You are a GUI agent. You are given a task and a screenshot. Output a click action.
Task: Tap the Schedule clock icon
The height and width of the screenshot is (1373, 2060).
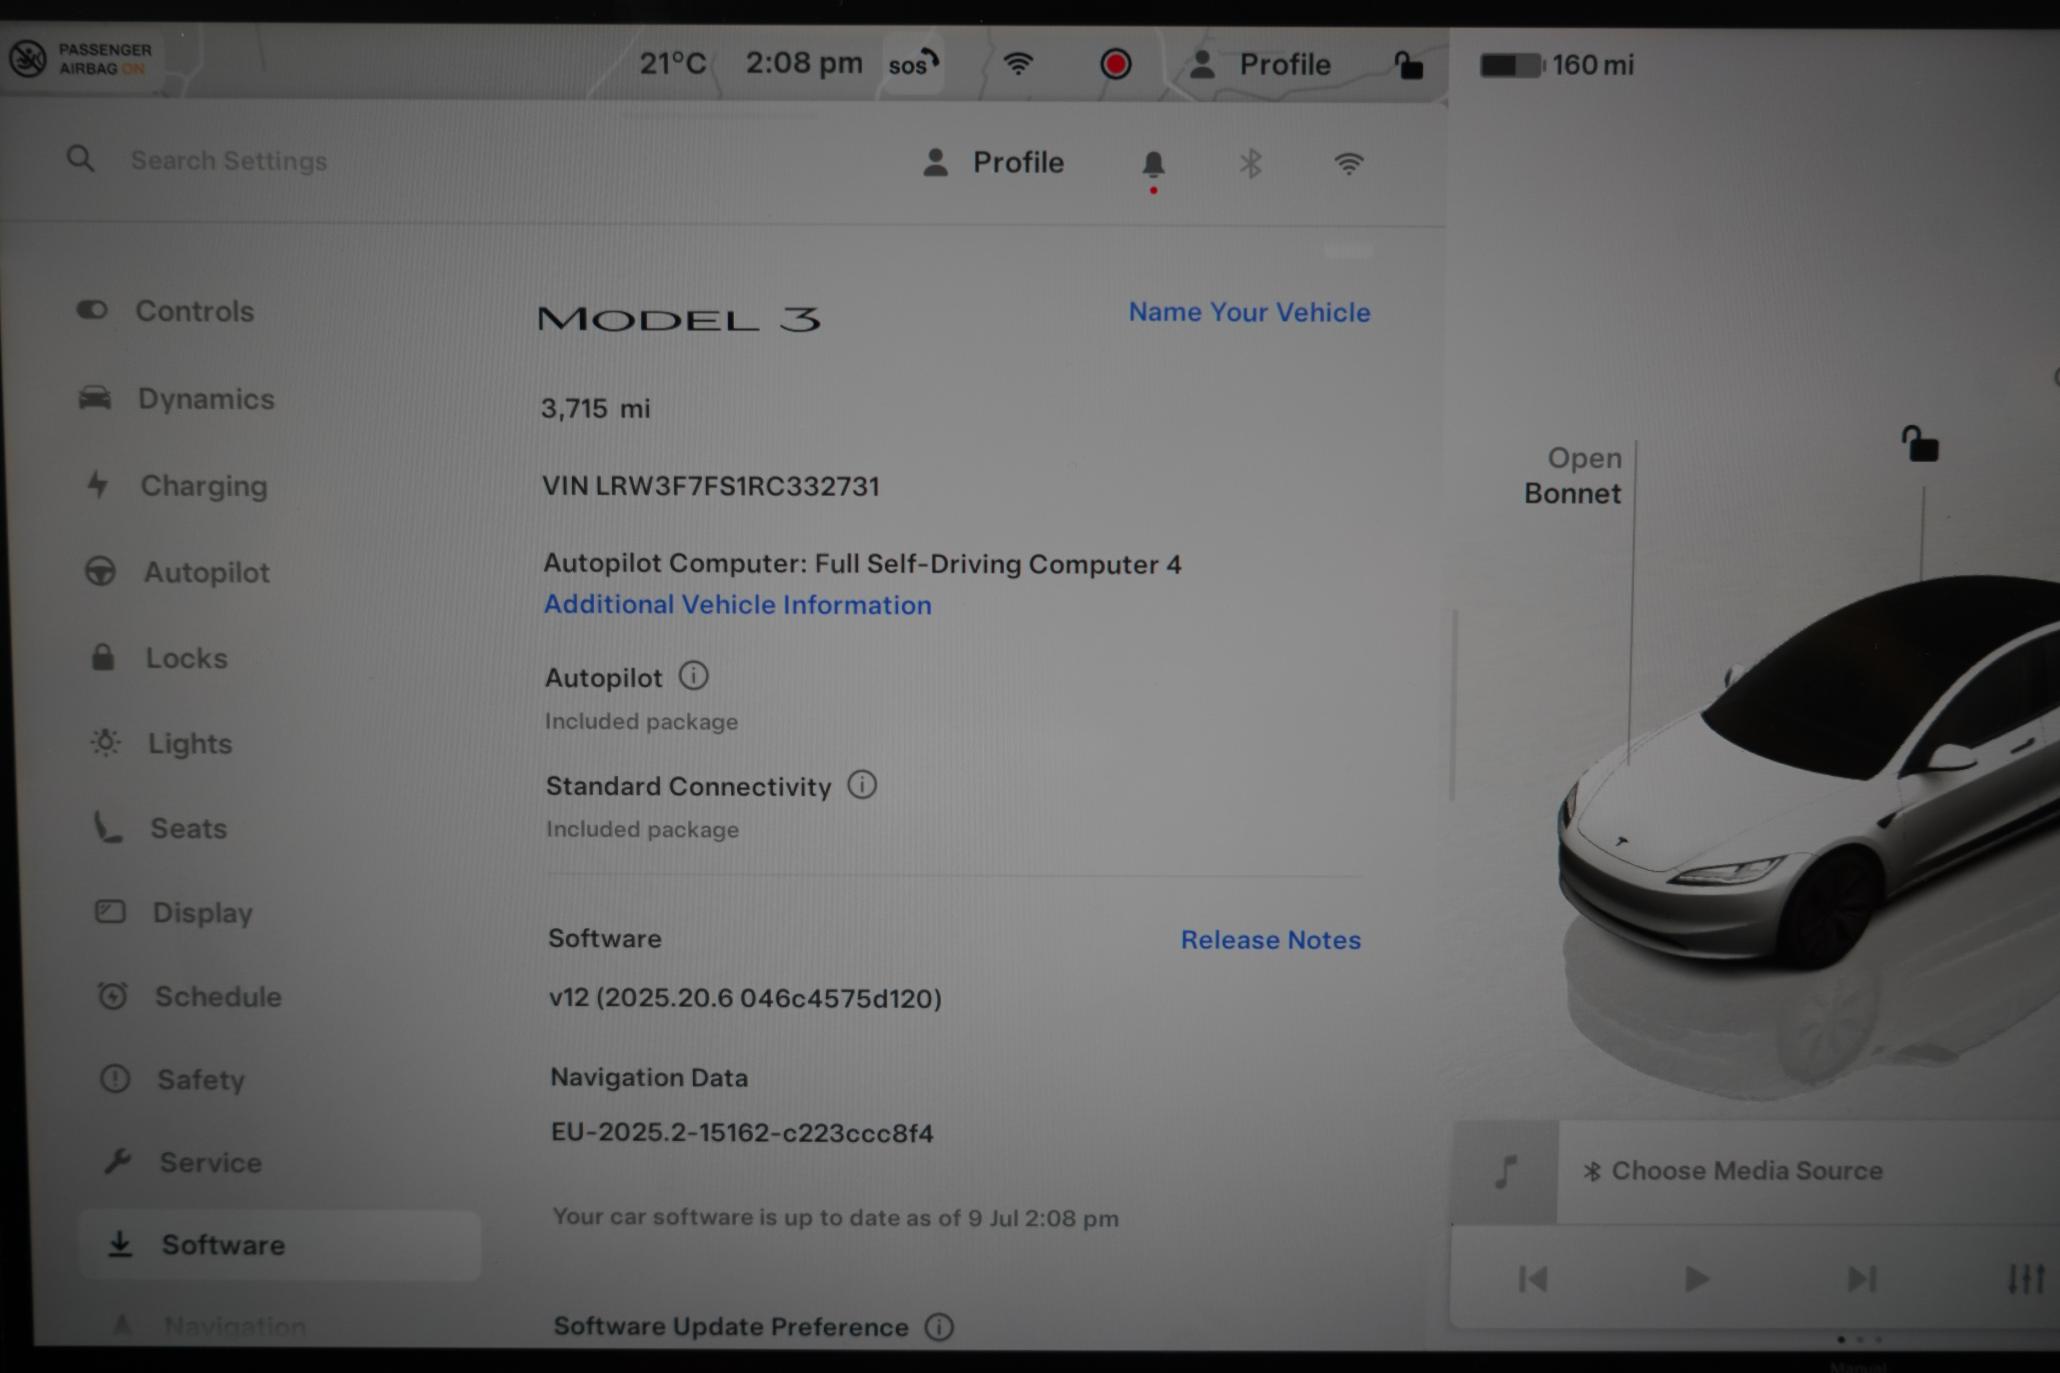tap(112, 996)
